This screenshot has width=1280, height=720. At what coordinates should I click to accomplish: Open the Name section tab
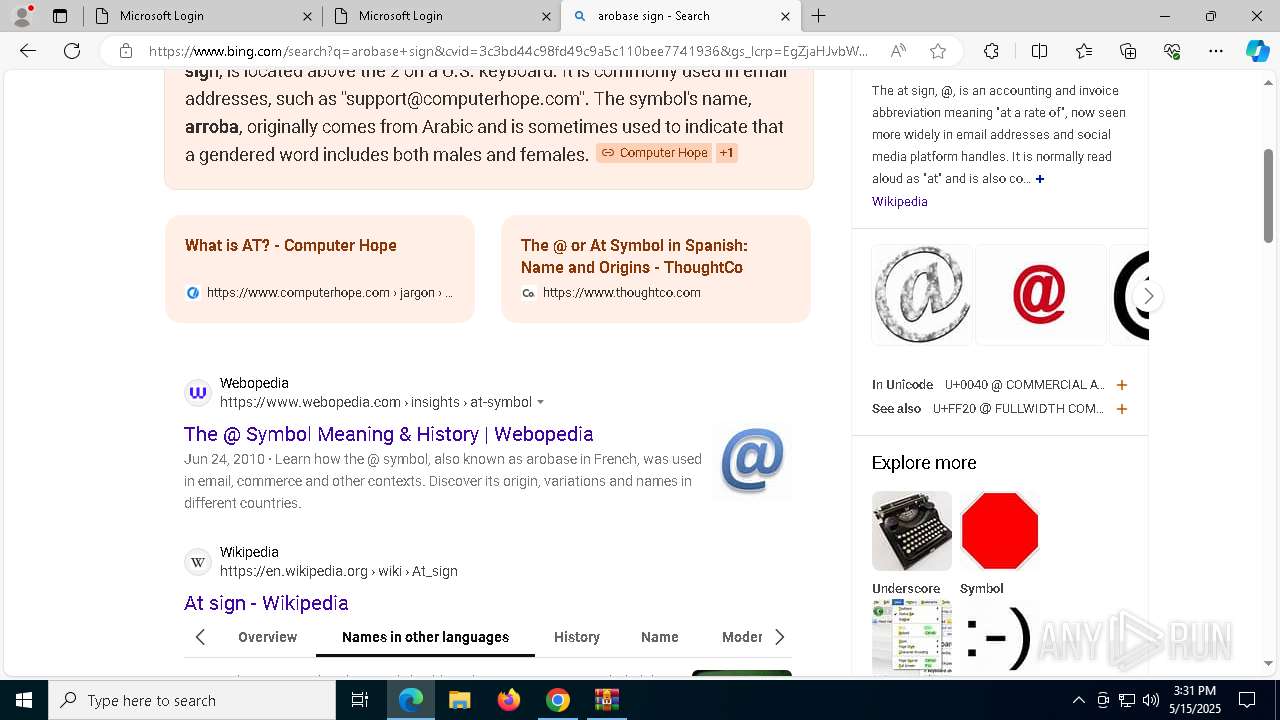click(659, 637)
